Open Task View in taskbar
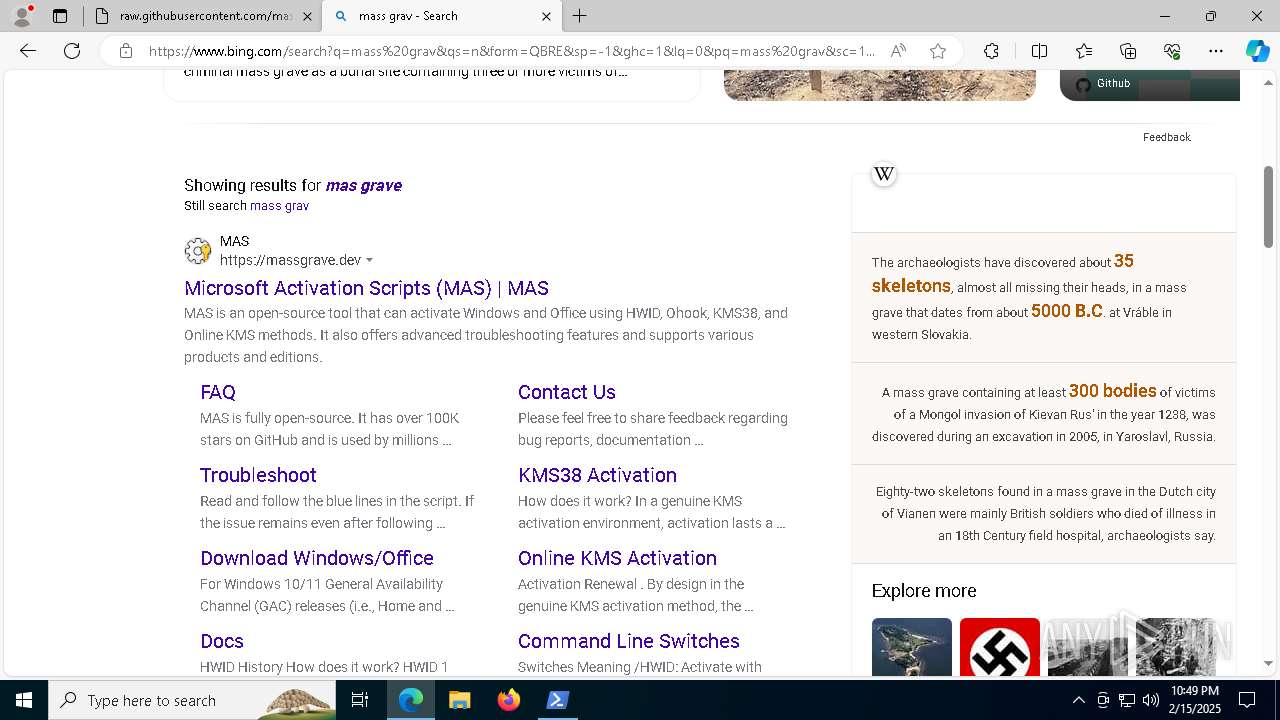The image size is (1280, 720). [360, 700]
